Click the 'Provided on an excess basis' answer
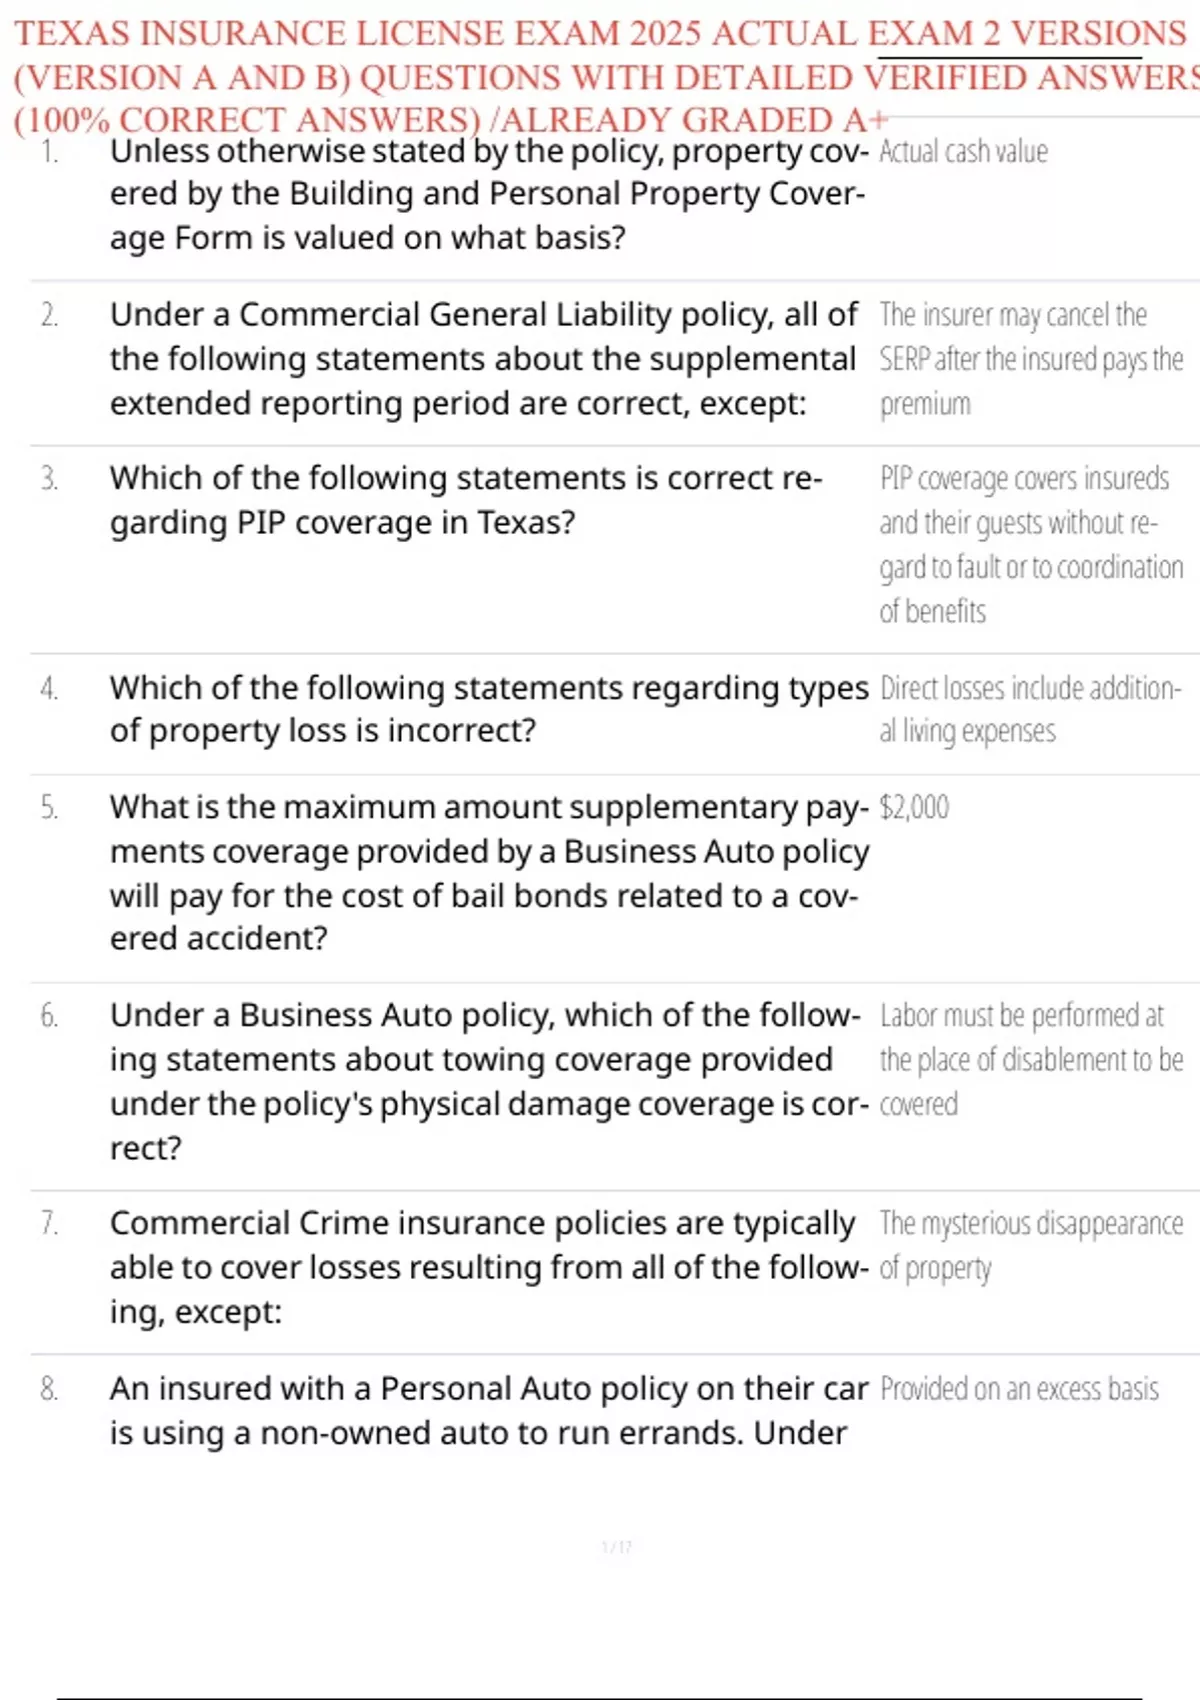This screenshot has height=1700, width=1200. [1019, 1389]
